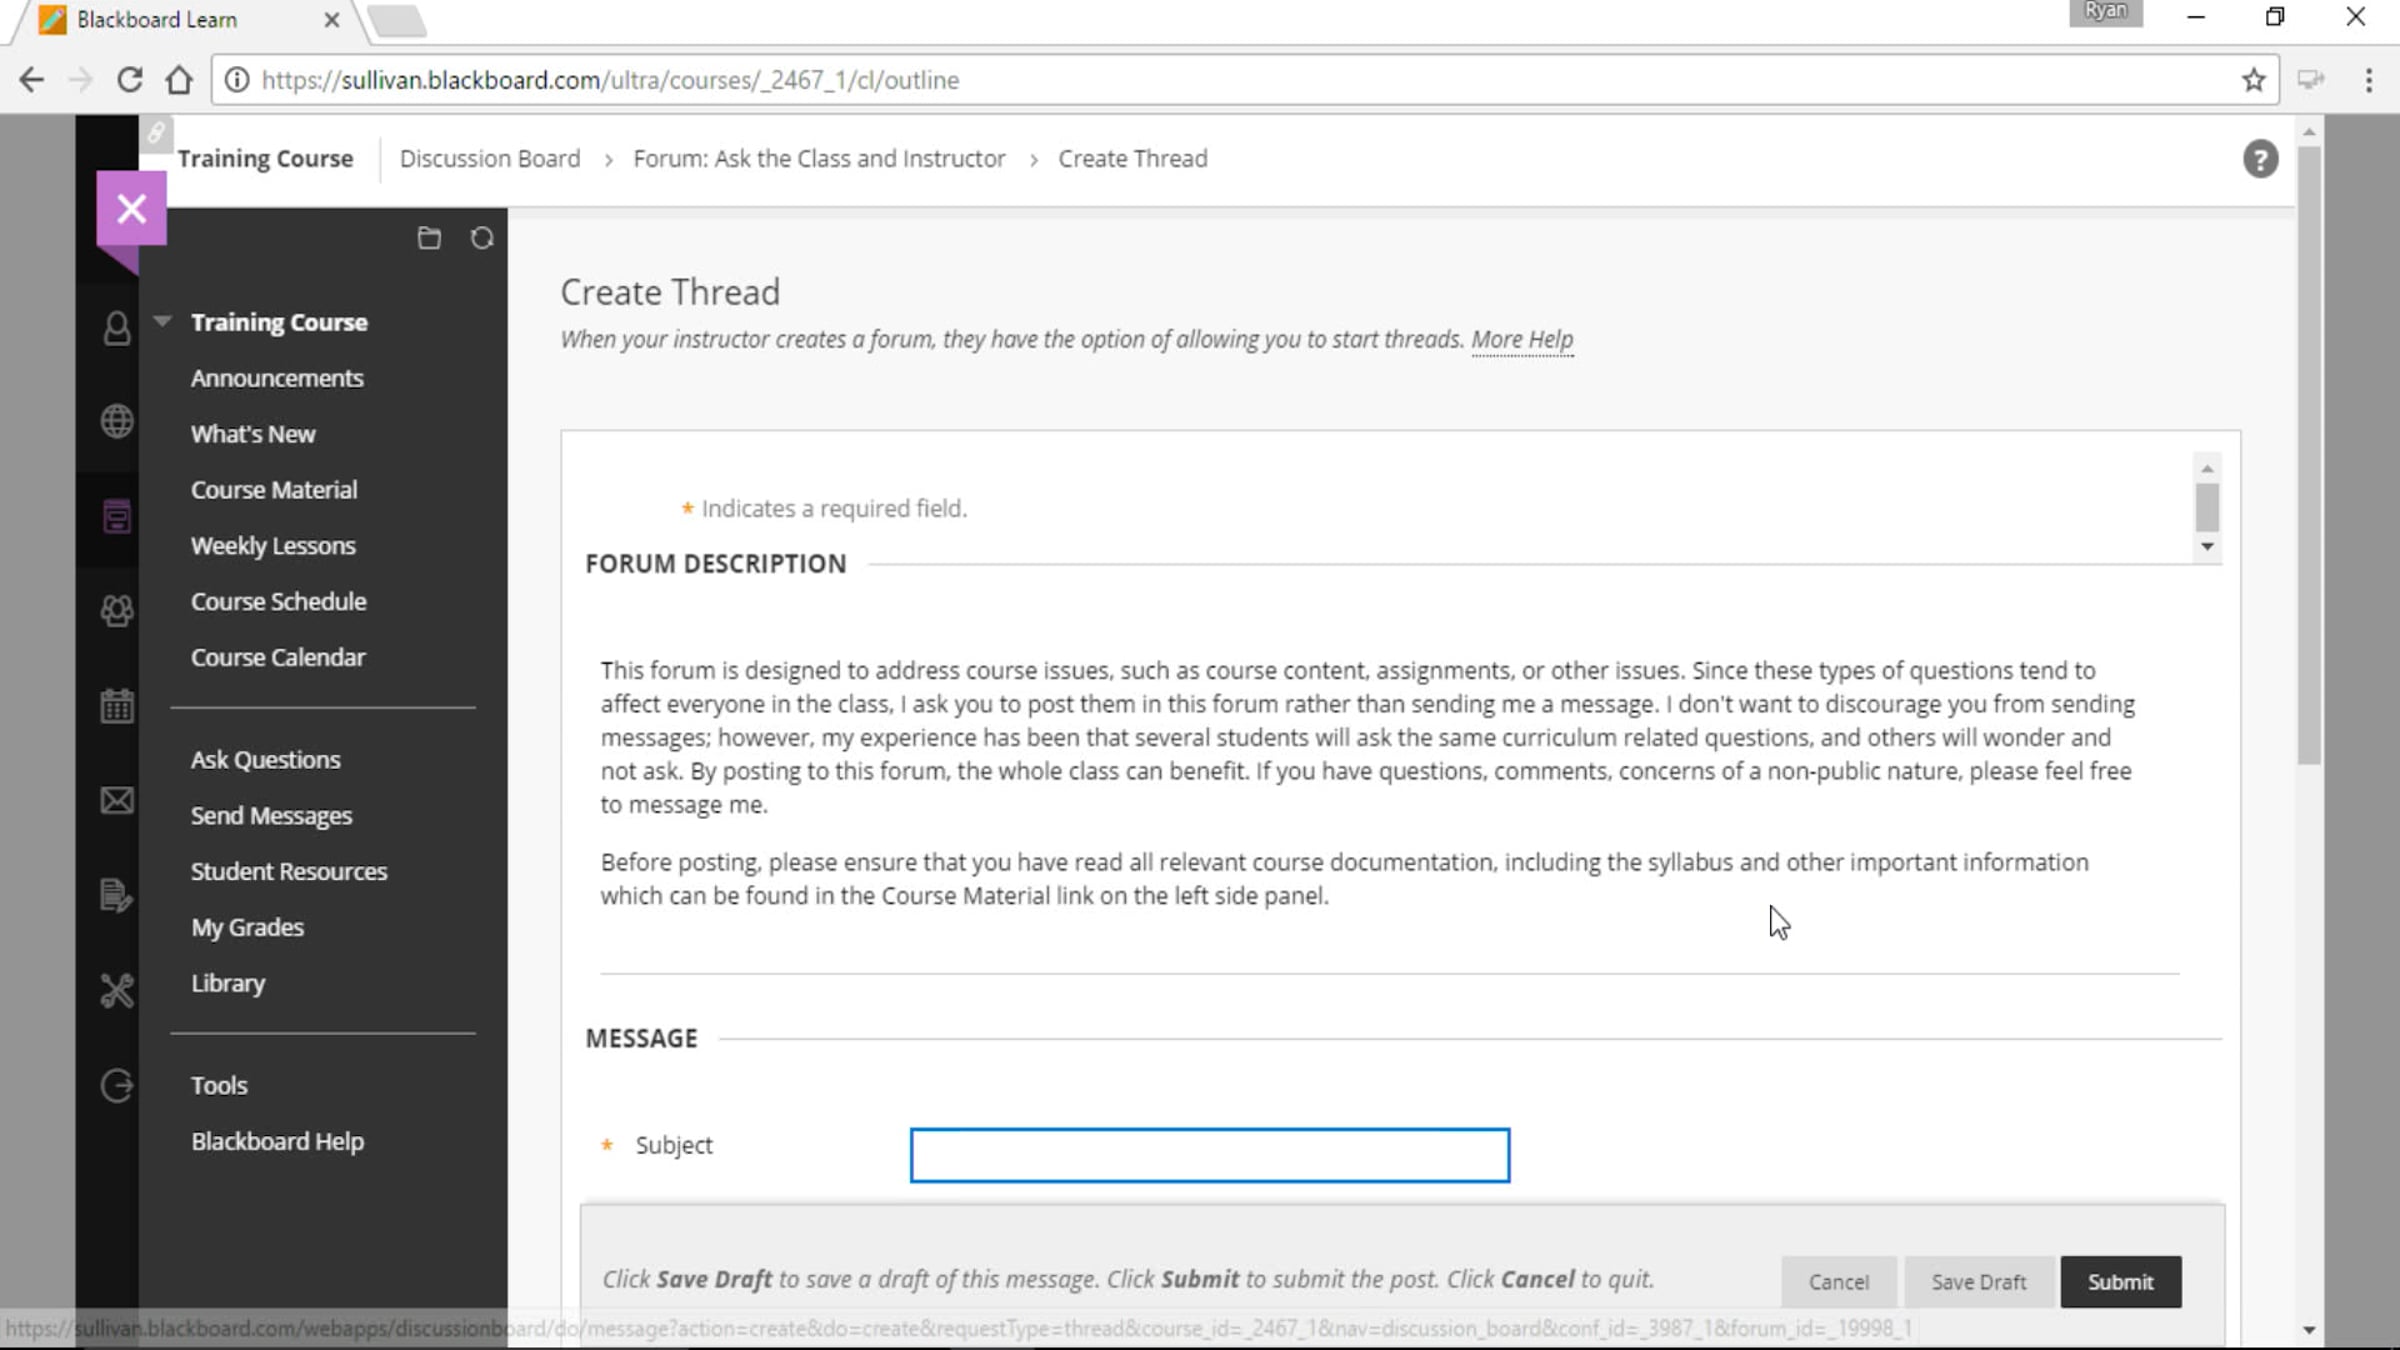Viewport: 2400px width, 1350px height.
Task: Click inner form scrollbar down arrow
Action: (x=2207, y=547)
